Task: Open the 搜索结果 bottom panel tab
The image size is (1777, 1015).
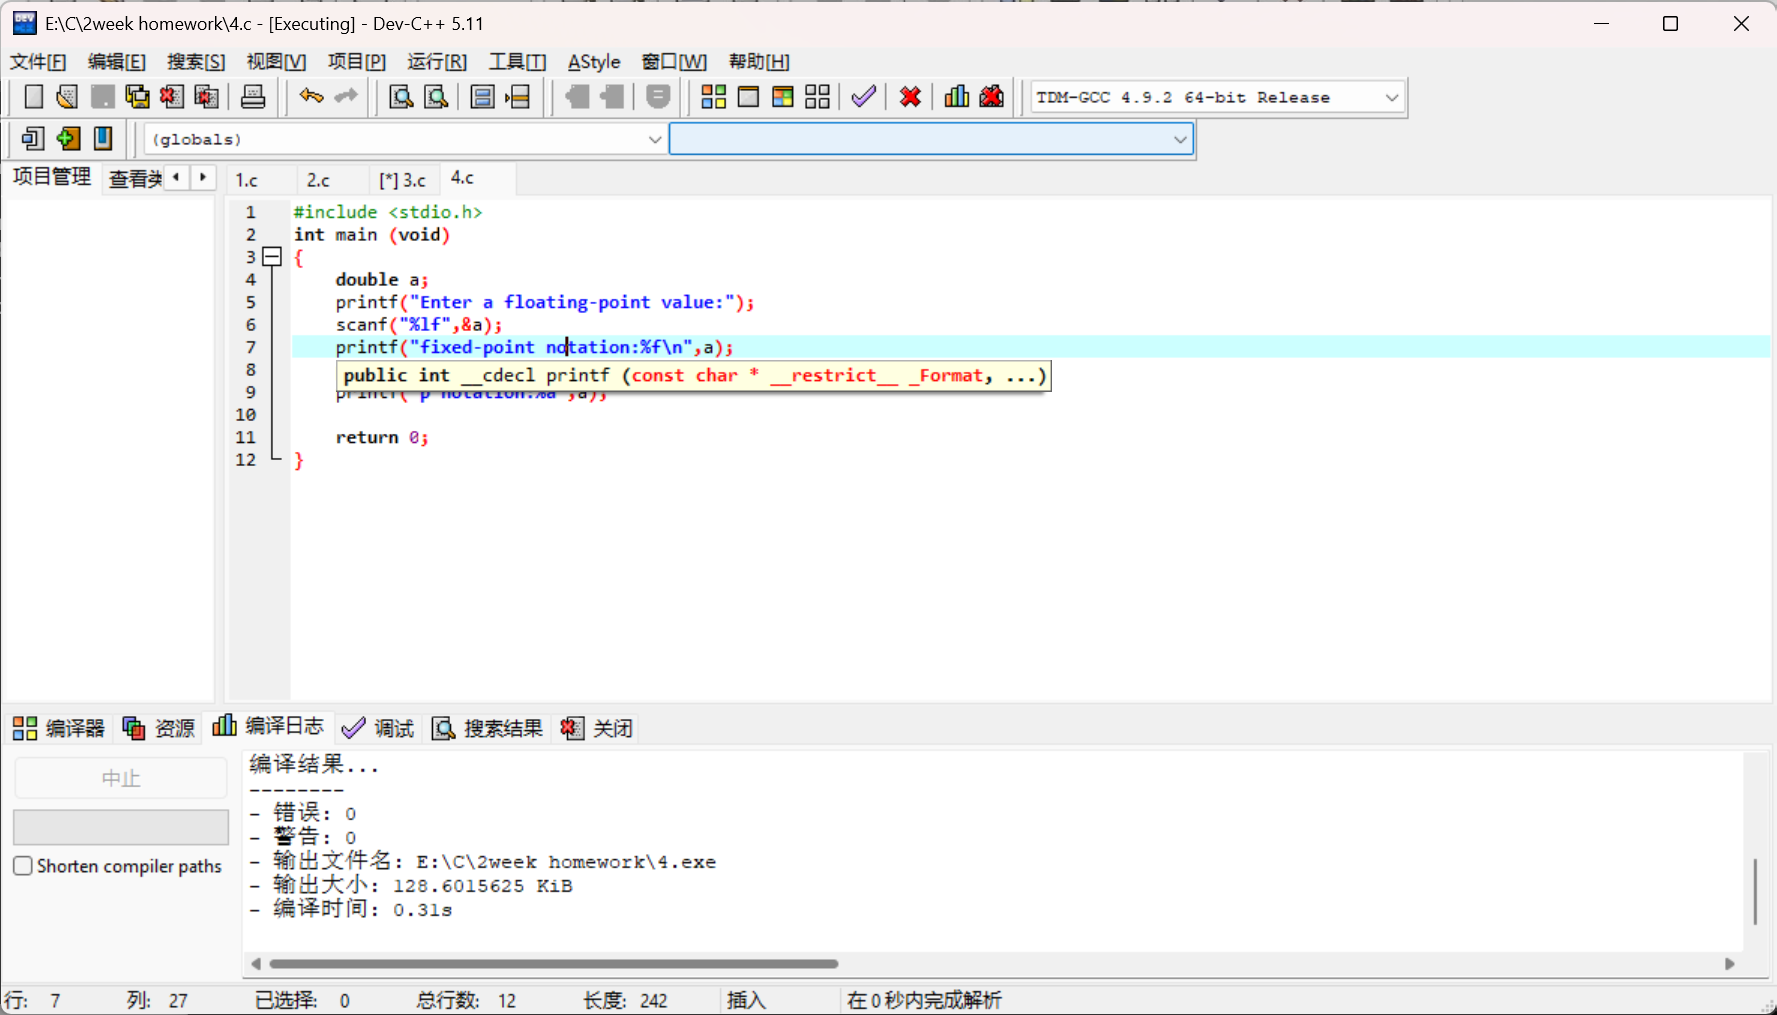Action: pyautogui.click(x=487, y=728)
